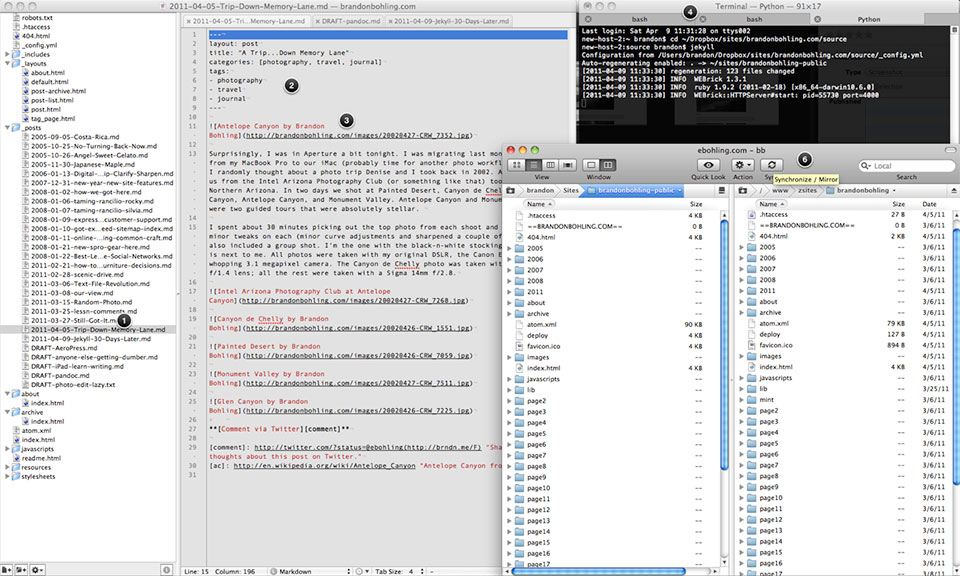Select the dual-pane window layout
The image size is (960, 576).
[x=608, y=164]
